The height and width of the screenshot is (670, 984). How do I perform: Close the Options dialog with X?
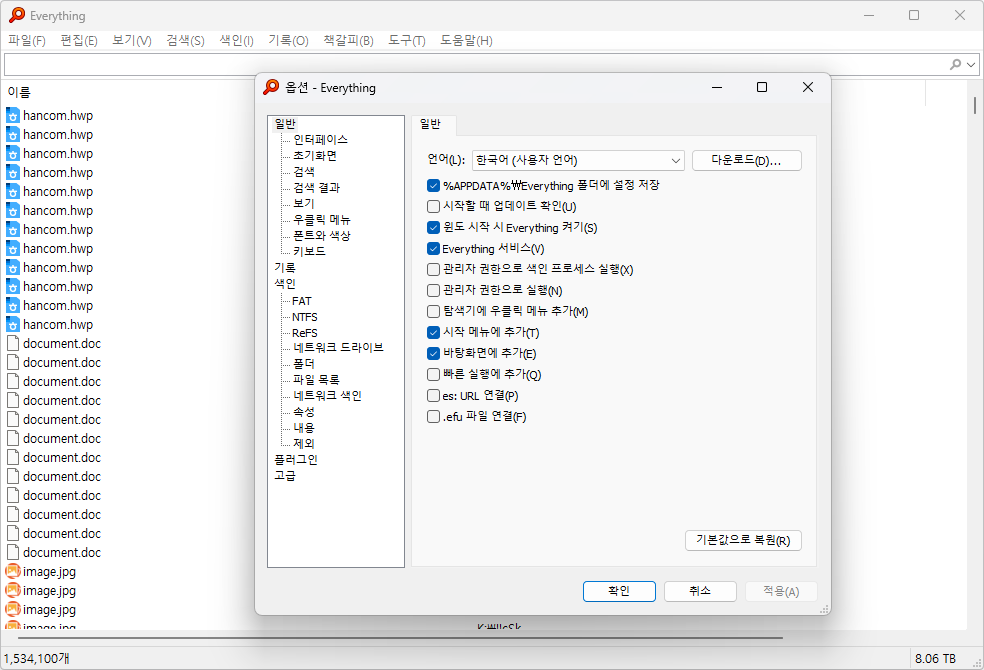coord(808,87)
